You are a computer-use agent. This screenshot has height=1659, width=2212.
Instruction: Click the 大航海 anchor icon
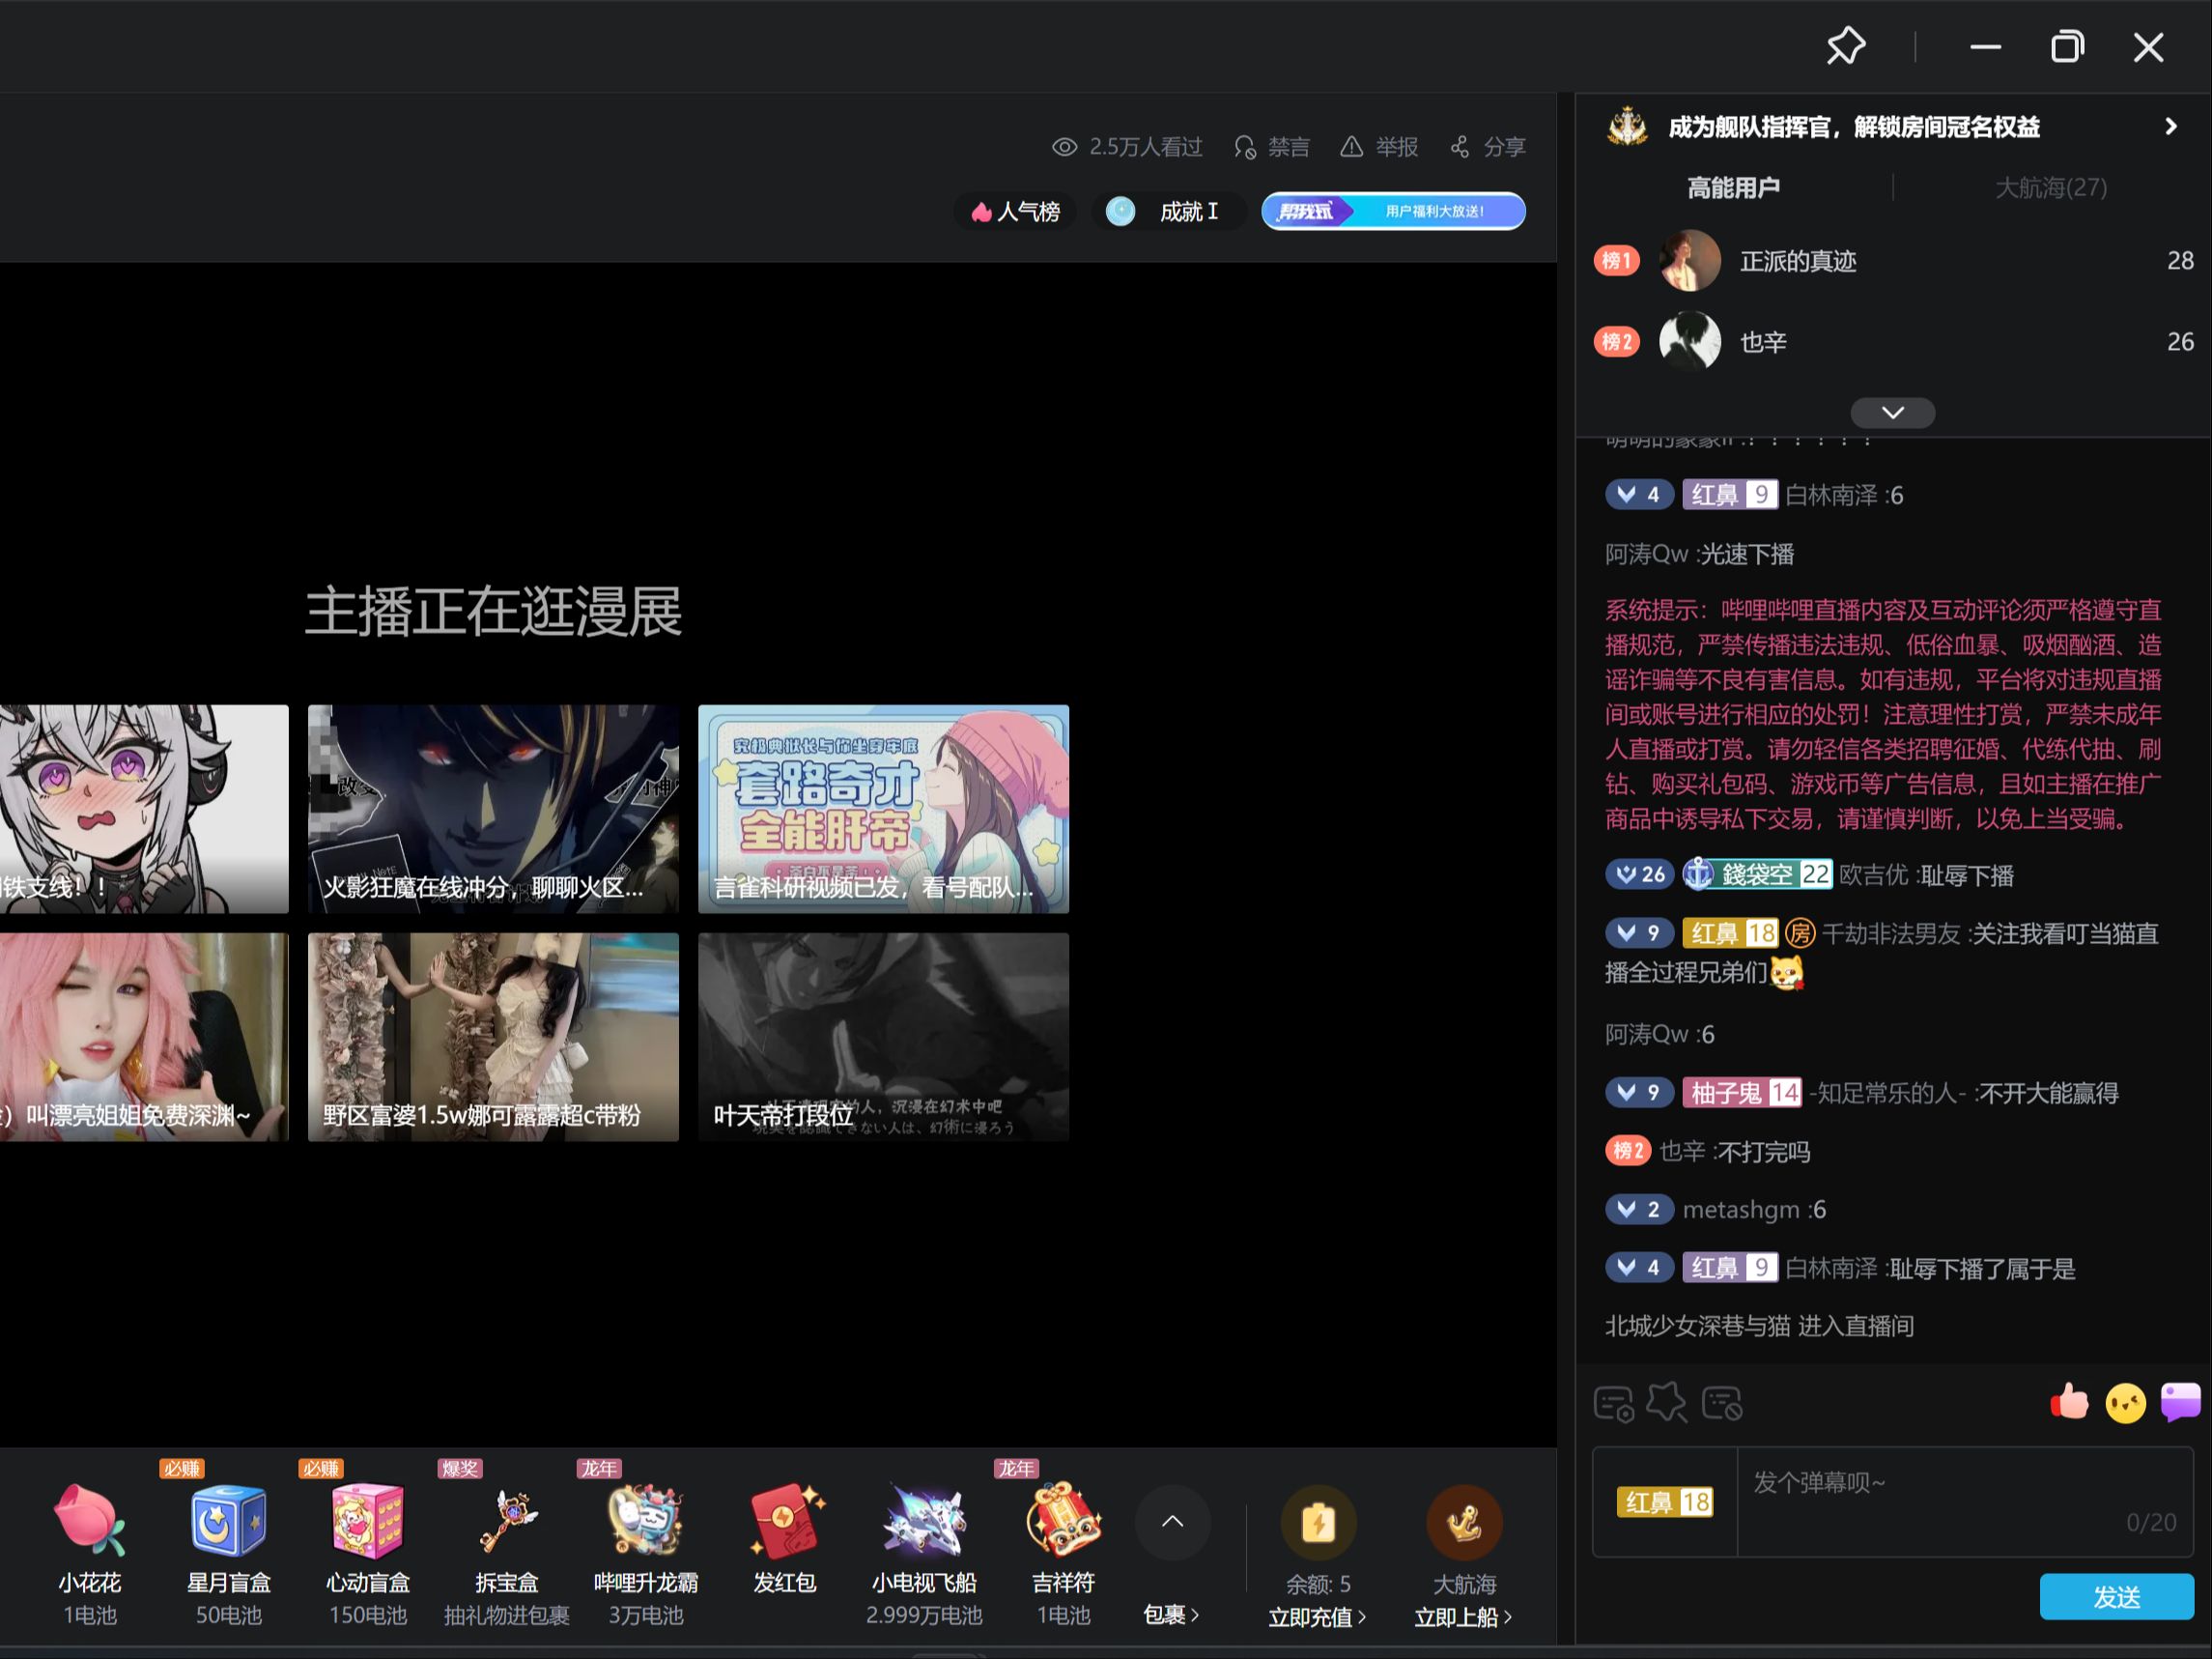[1463, 1523]
